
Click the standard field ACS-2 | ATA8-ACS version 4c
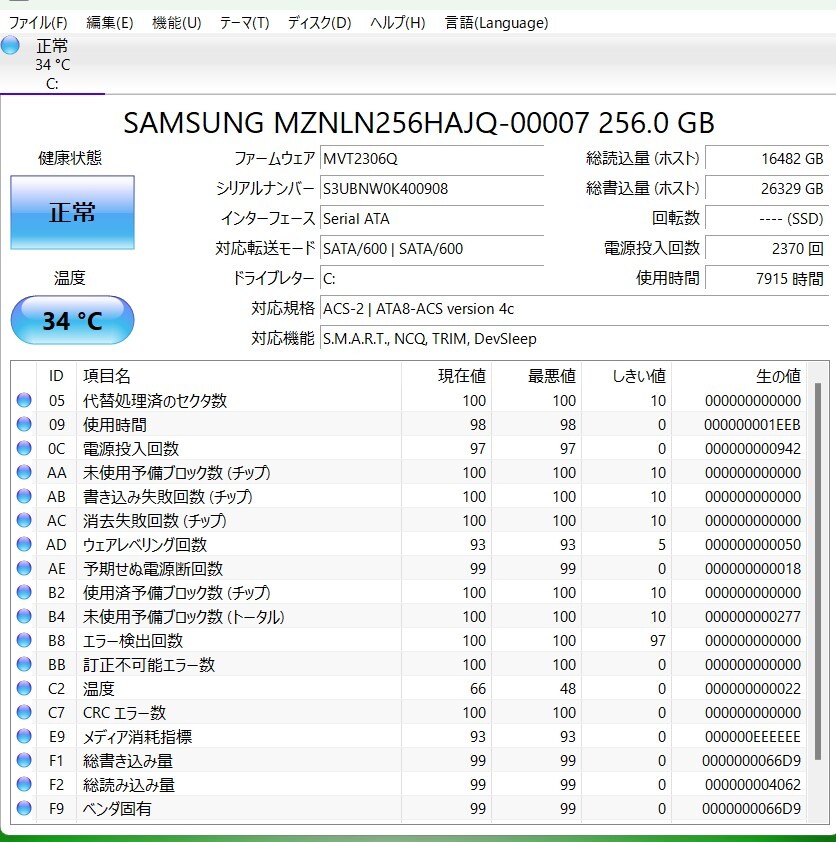pyautogui.click(x=575, y=309)
